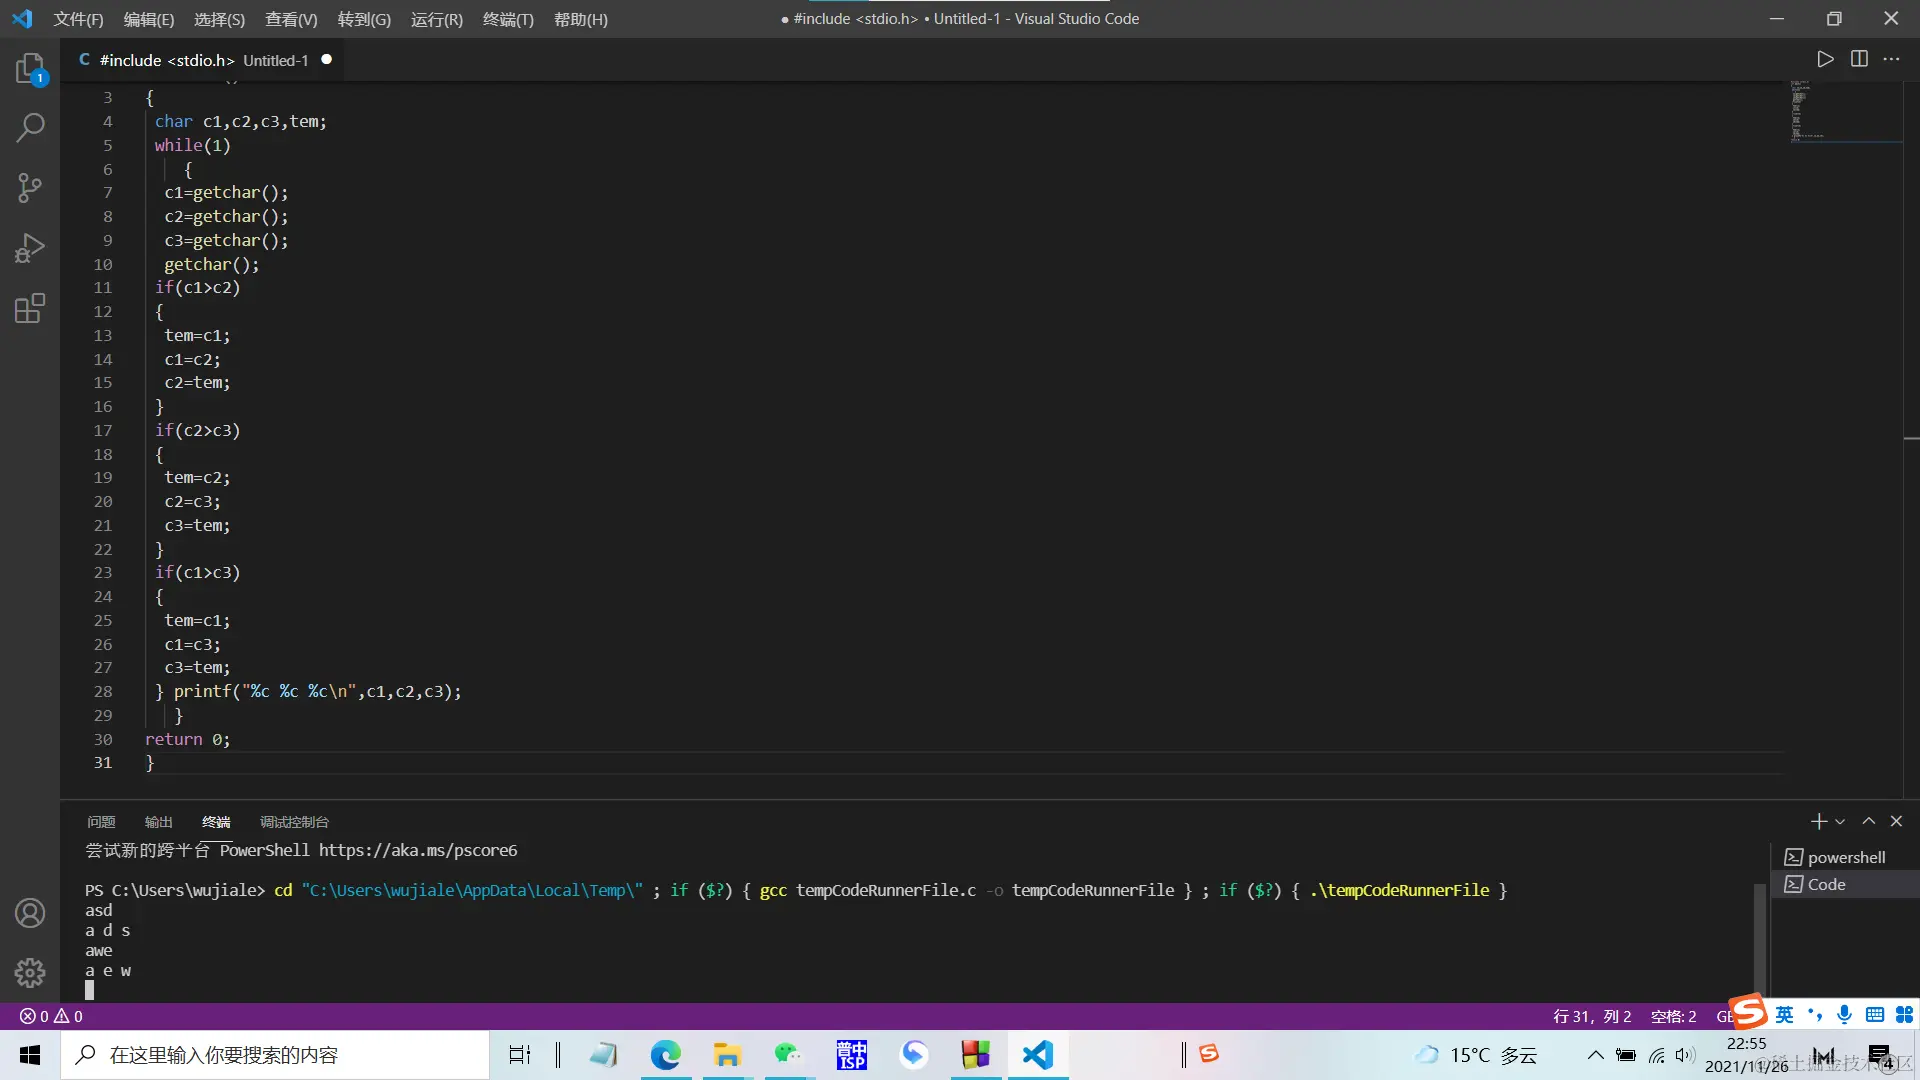Select the powershell terminal instance
1920x1080 pixels.
click(x=1846, y=857)
